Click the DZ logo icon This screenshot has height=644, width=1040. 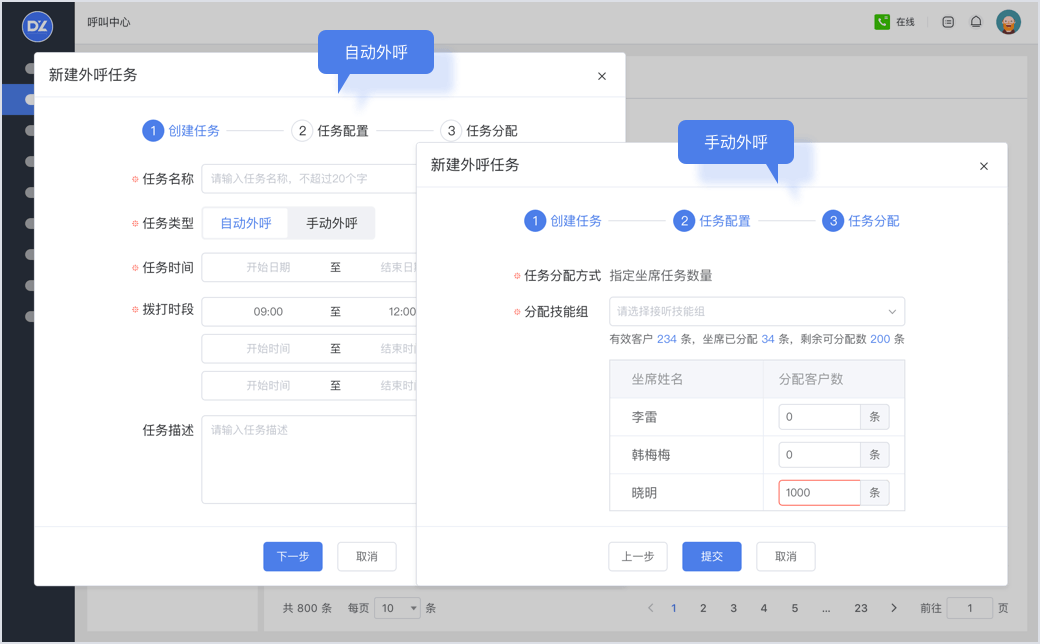(37, 24)
